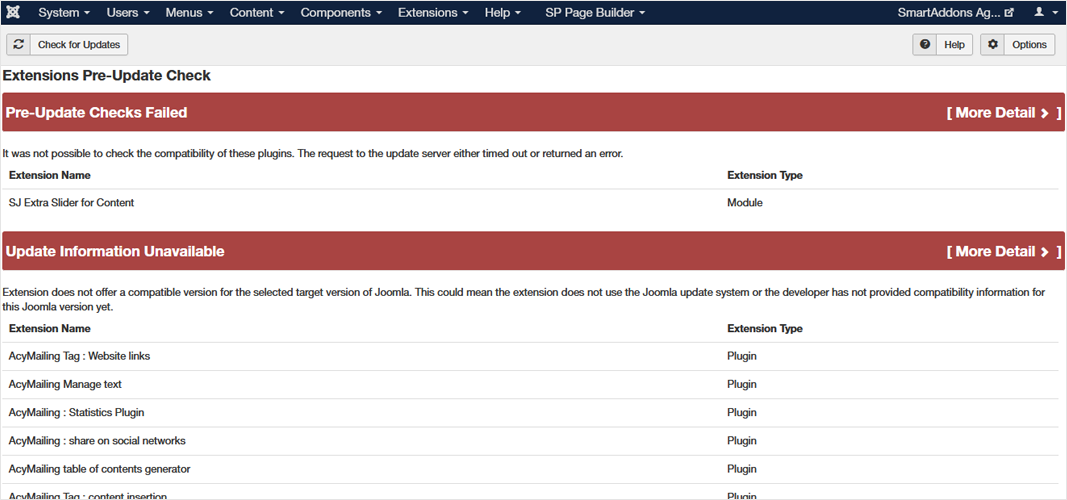This screenshot has height=500, width=1067.
Task: Open the Extensions menu
Action: pos(433,12)
